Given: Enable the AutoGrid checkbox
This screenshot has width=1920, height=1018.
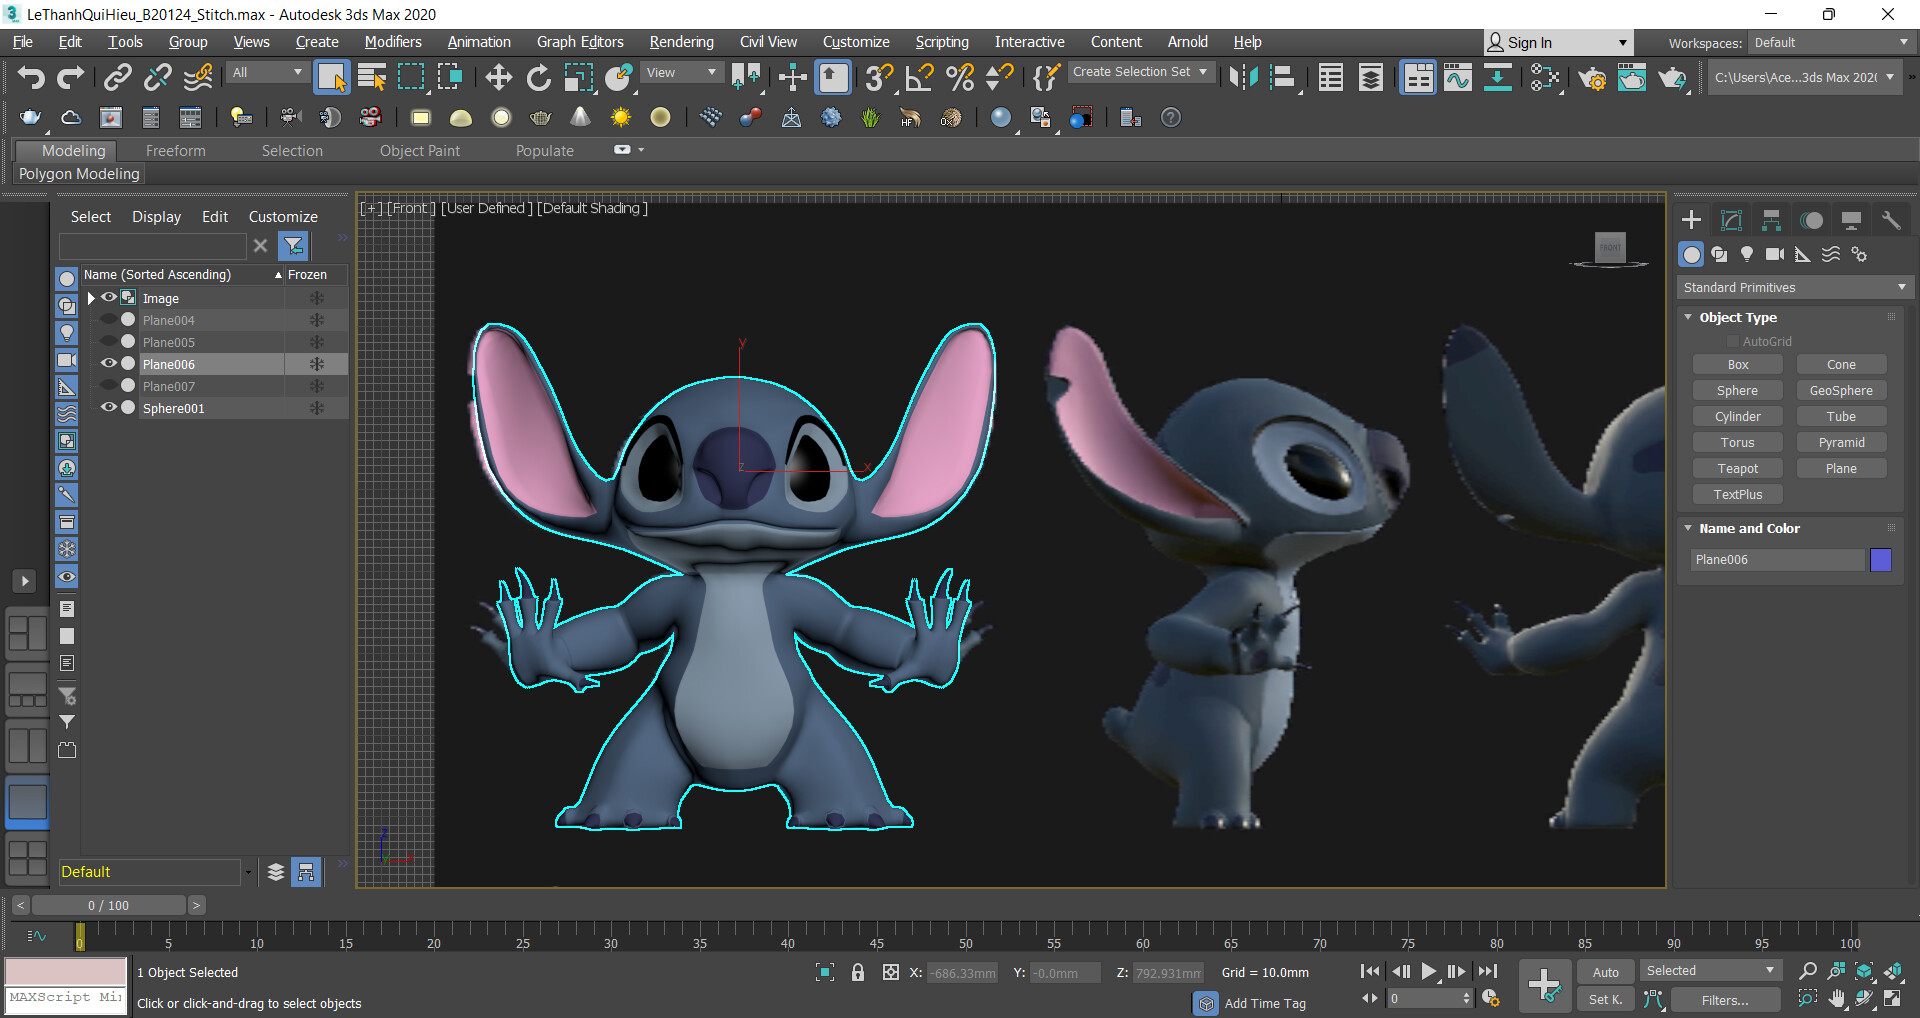Looking at the screenshot, I should click(1735, 341).
